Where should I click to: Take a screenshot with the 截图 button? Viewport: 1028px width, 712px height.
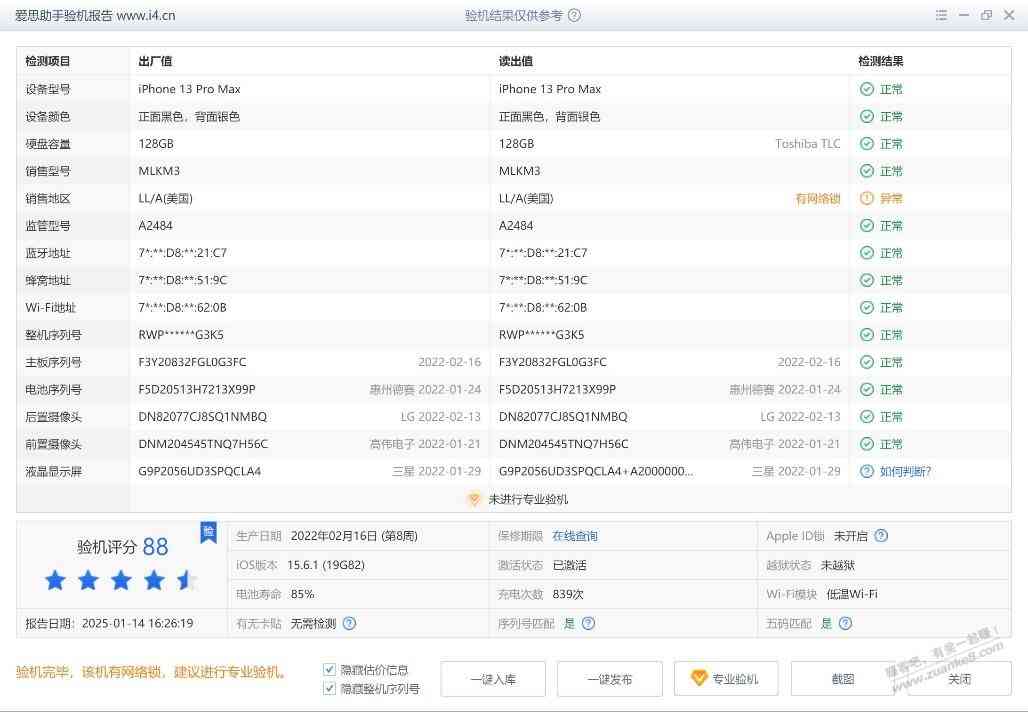(842, 679)
